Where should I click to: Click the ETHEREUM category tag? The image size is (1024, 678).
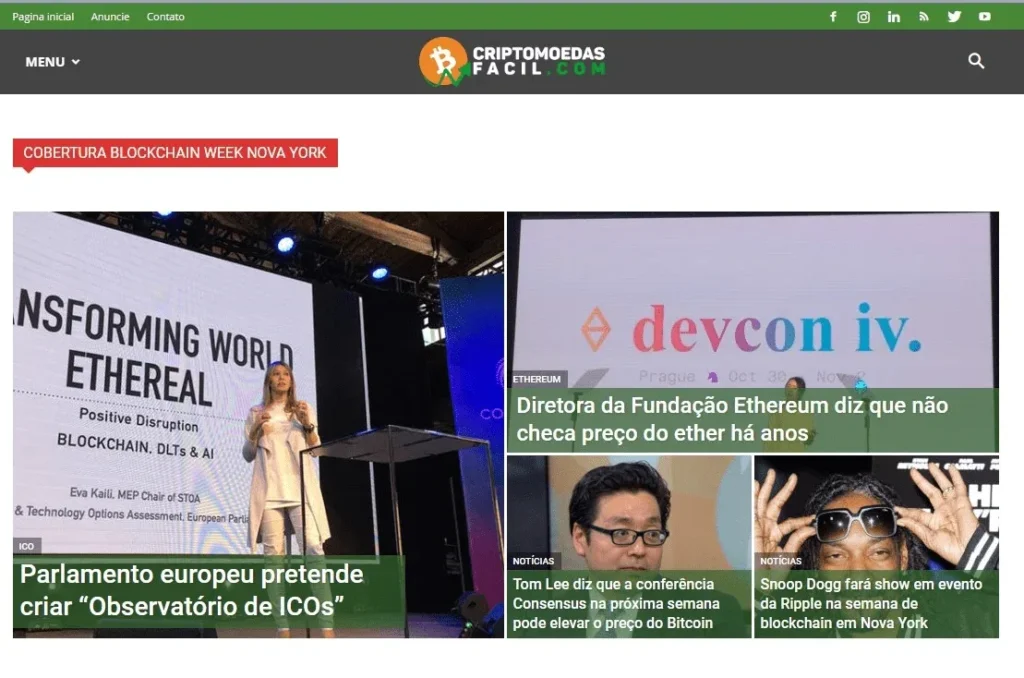(537, 379)
